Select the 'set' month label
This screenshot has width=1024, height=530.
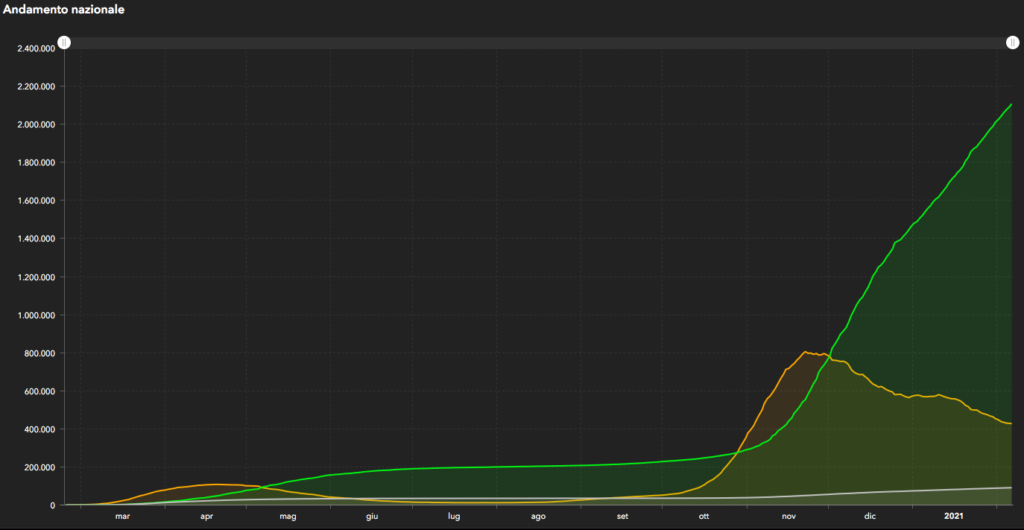[x=622, y=516]
